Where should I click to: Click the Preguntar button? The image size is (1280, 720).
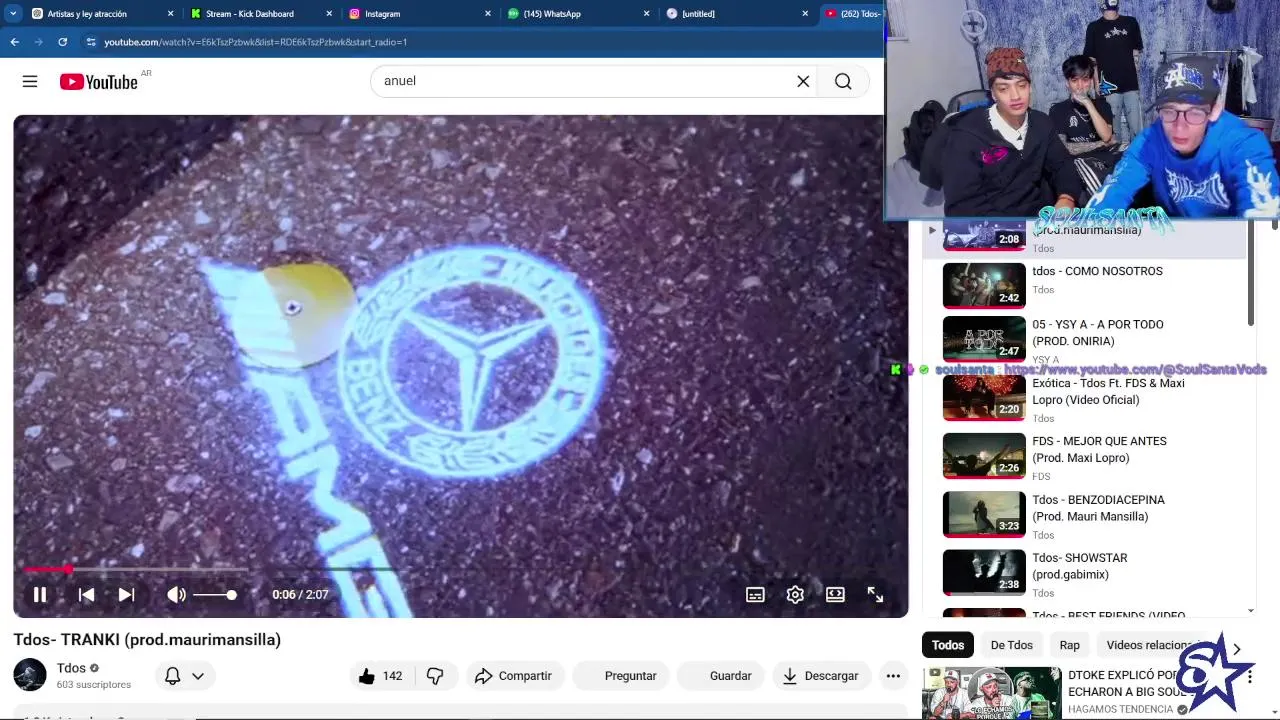(621, 676)
